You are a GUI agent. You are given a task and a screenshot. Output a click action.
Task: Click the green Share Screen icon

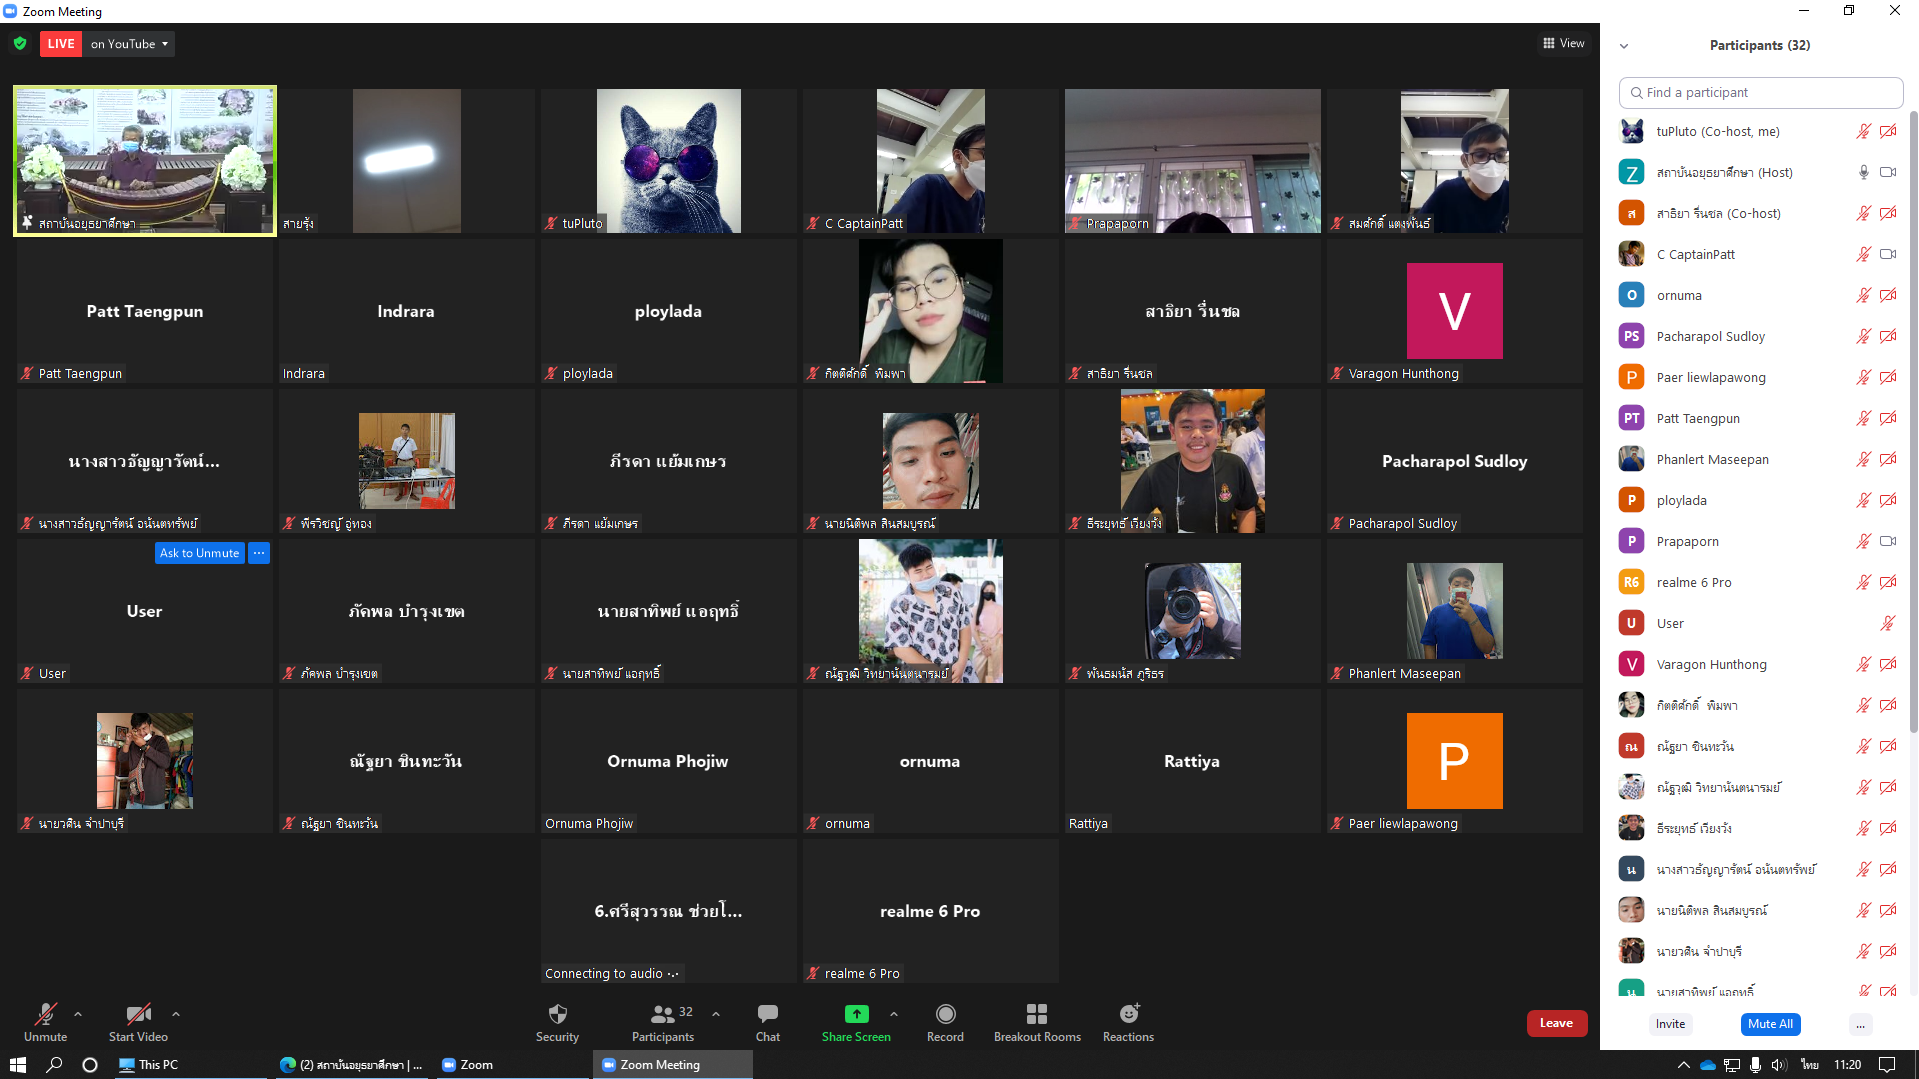click(857, 1014)
